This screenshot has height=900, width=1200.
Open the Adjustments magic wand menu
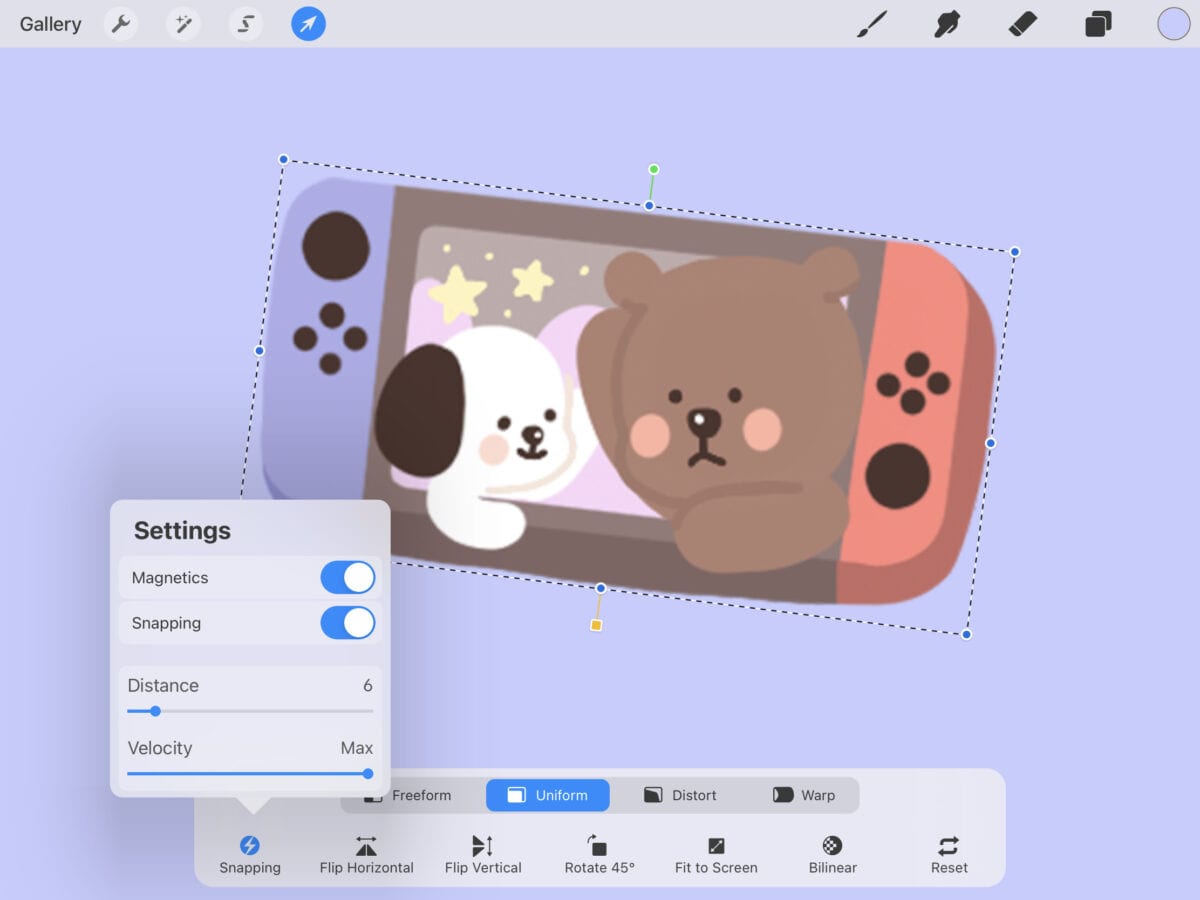[x=183, y=24]
